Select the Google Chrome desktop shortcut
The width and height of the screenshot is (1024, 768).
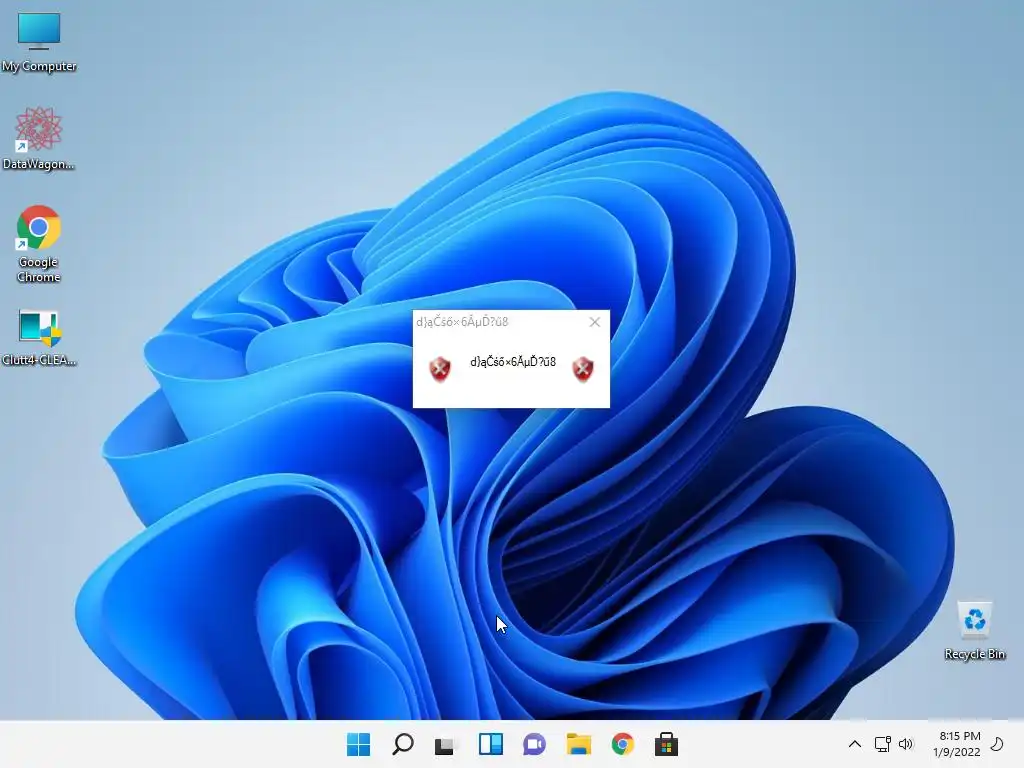click(x=39, y=244)
